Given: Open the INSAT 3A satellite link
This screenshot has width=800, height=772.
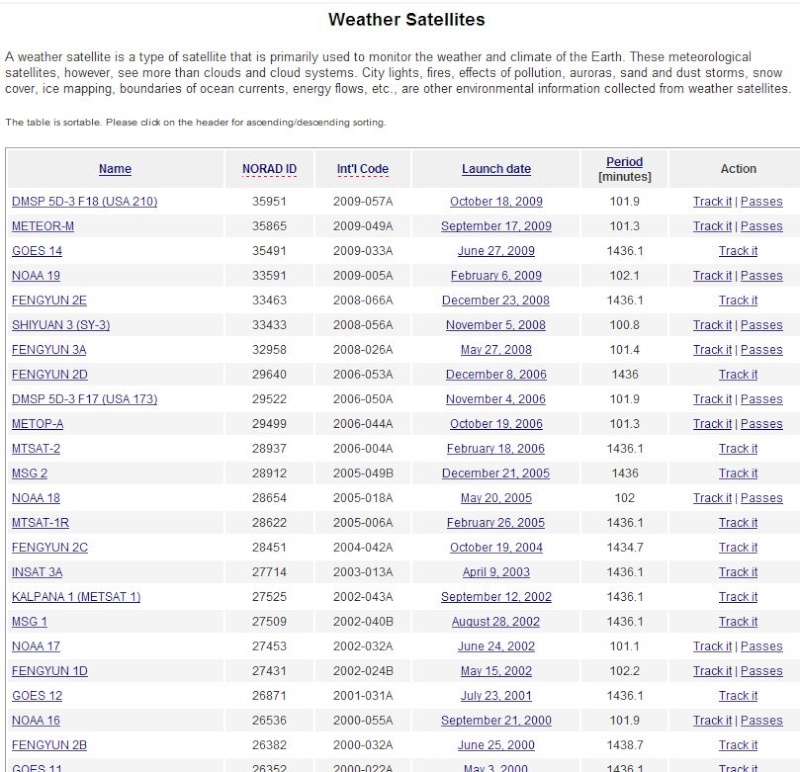Looking at the screenshot, I should pyautogui.click(x=37, y=572).
